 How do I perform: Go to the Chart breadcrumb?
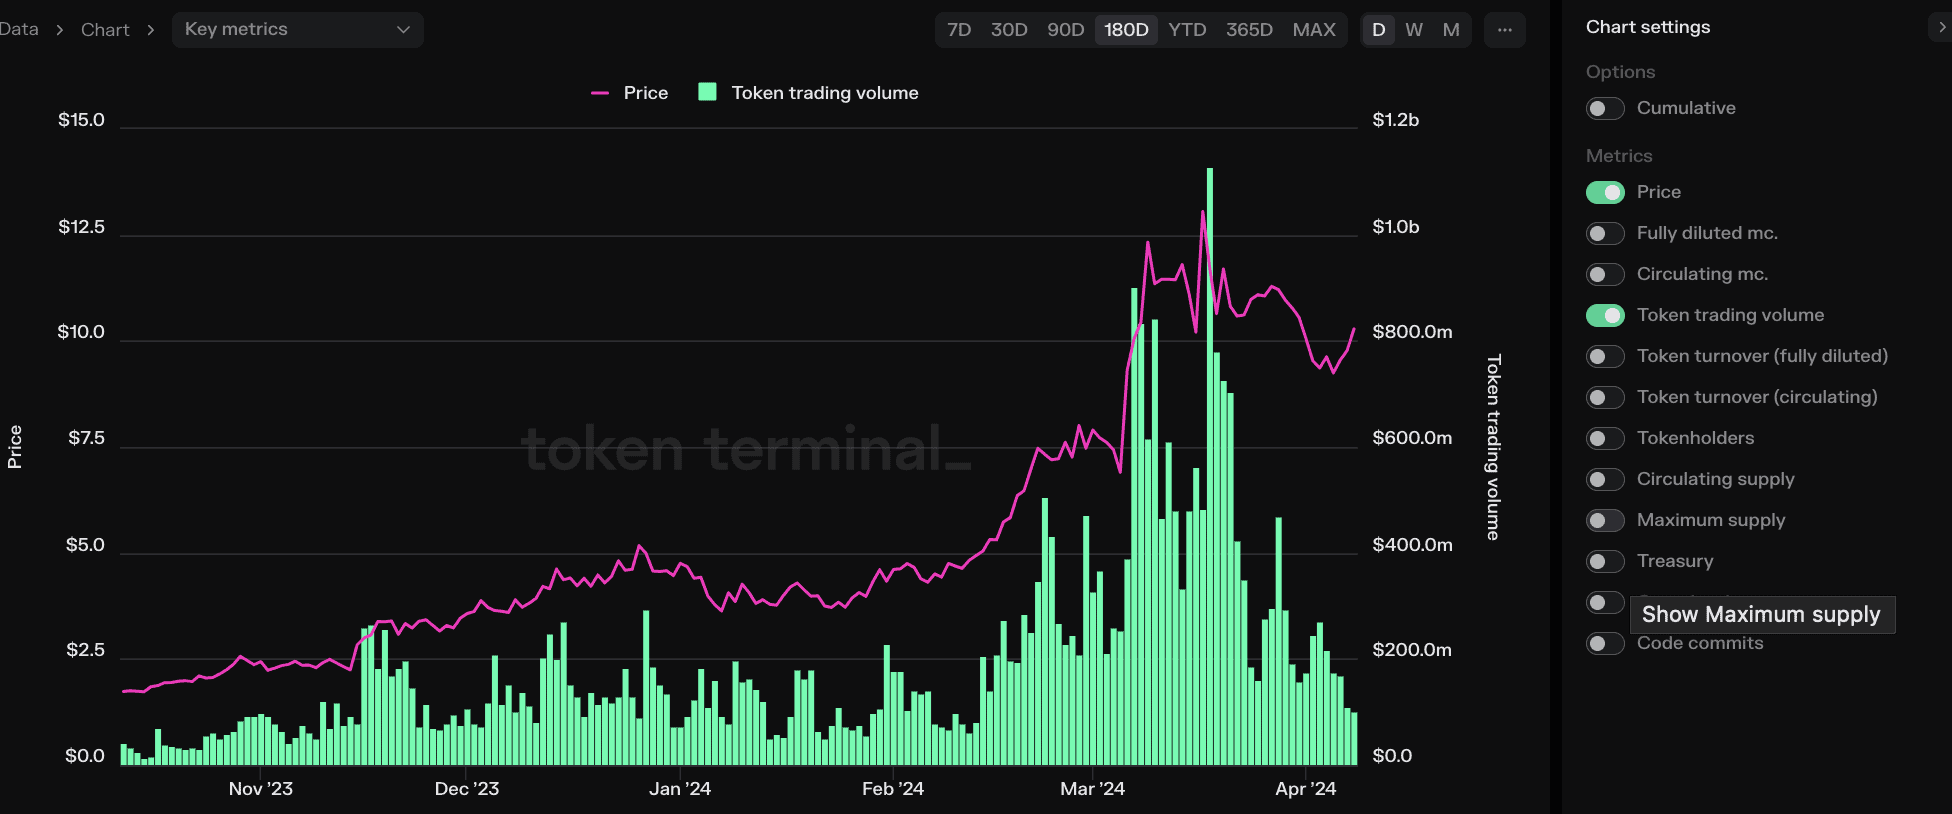(x=105, y=30)
